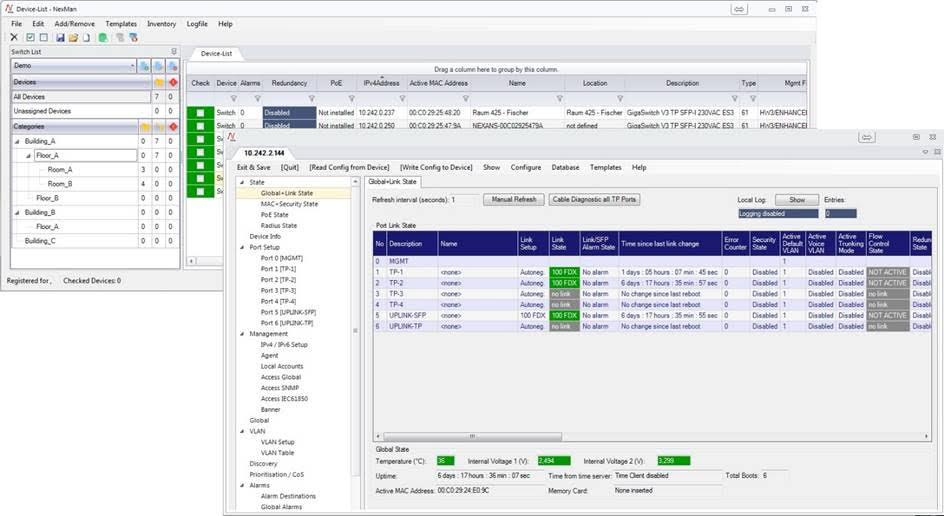
Task: Open the Demo switch list dropdown
Action: 130,65
